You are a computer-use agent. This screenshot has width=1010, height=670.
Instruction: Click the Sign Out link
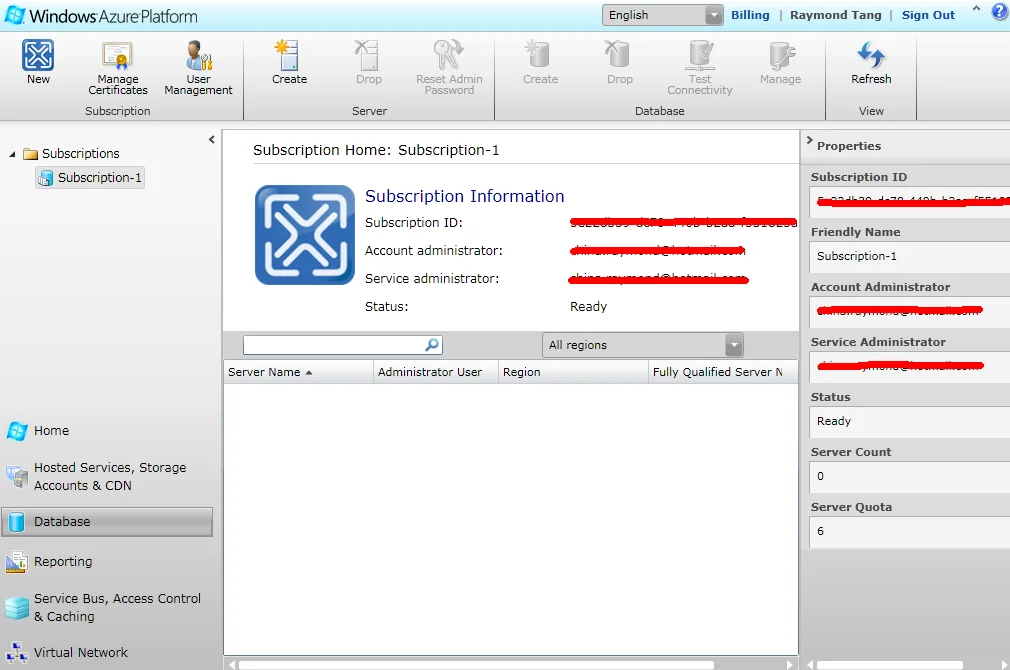pos(928,15)
